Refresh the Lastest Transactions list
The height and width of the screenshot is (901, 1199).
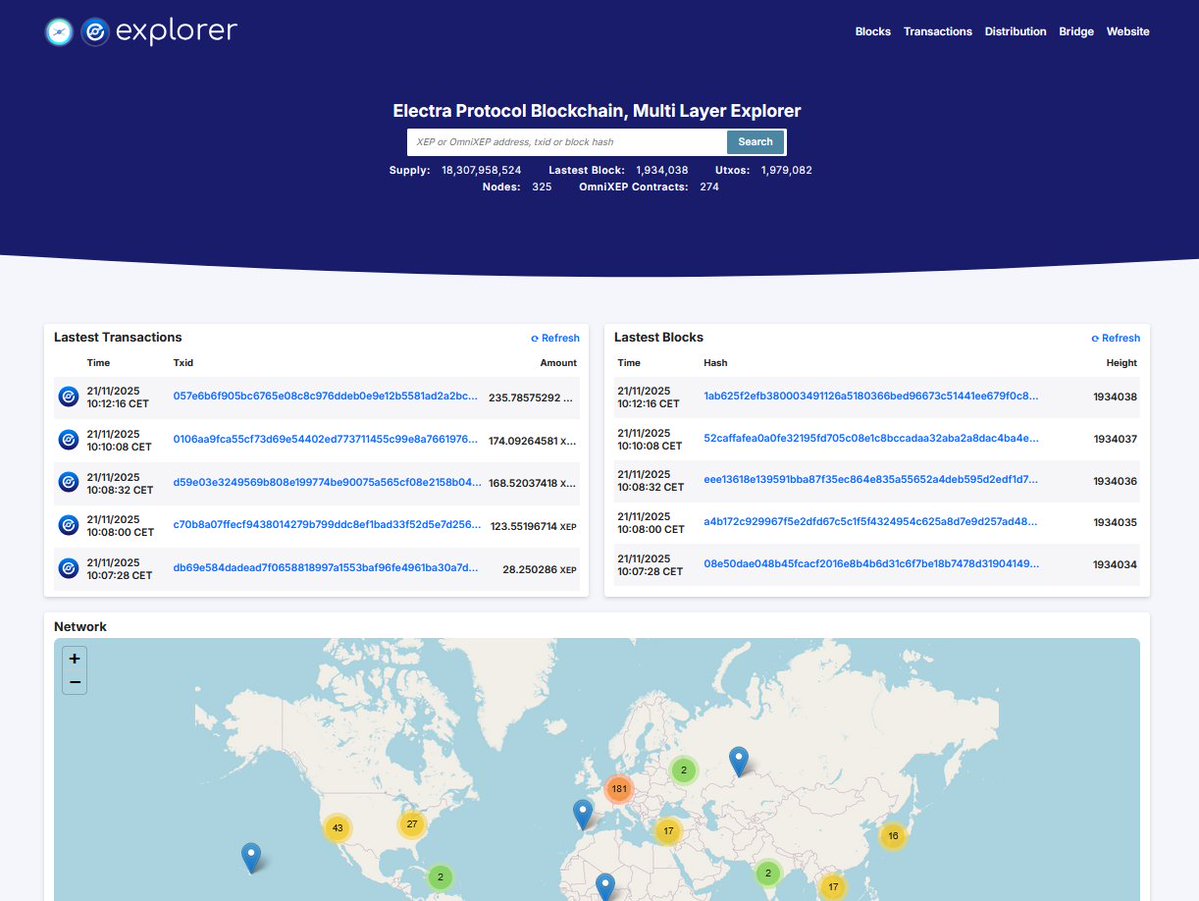point(555,338)
